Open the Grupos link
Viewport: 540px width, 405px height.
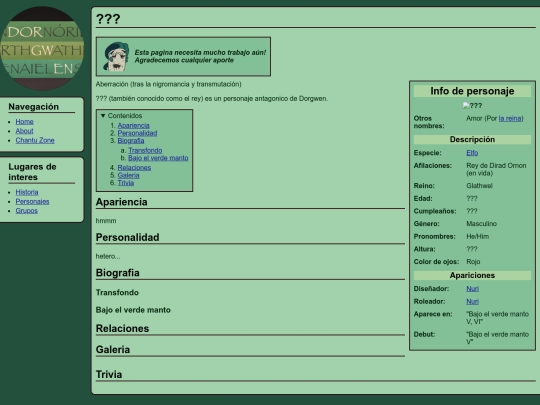coord(27,210)
